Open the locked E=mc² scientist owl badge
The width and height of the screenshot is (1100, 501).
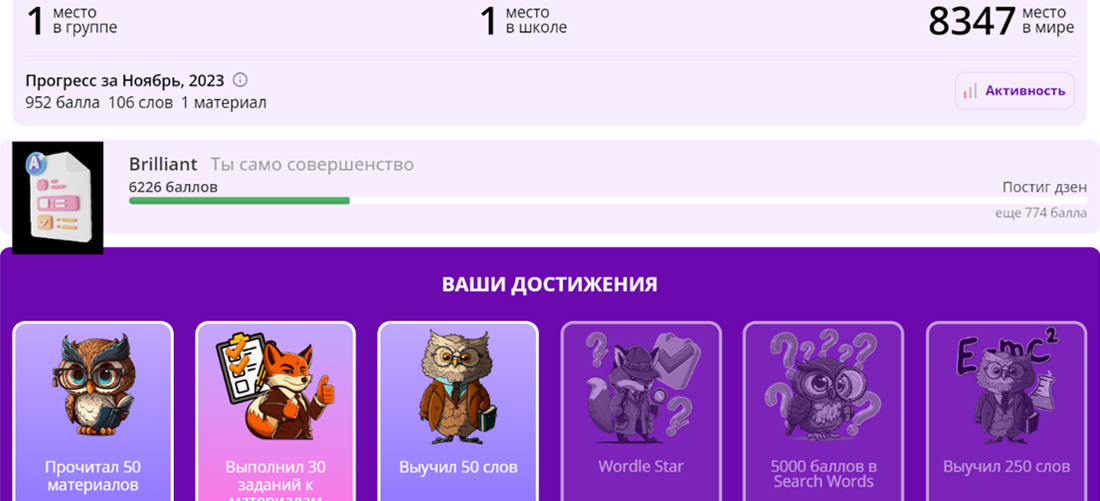coord(1006,387)
